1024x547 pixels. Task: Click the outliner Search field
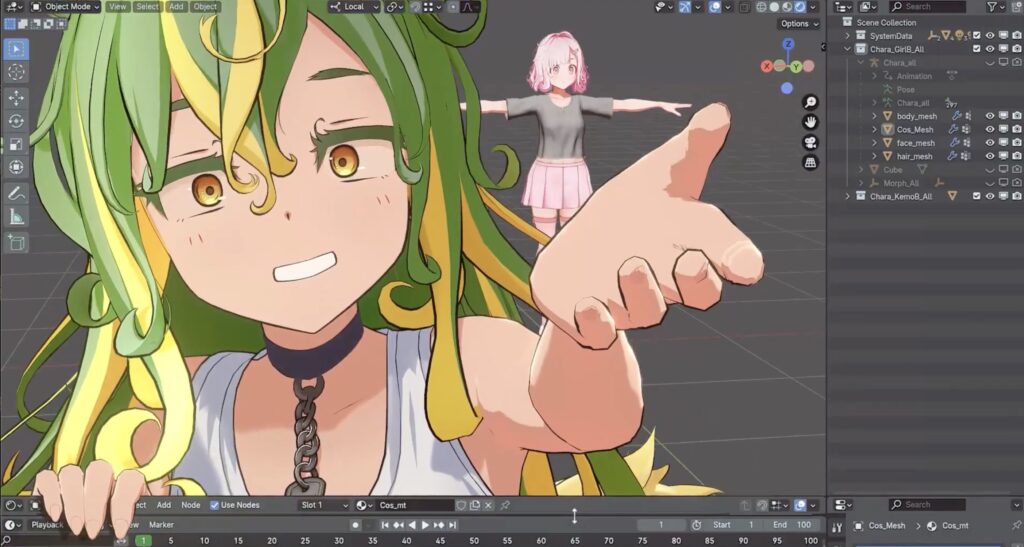927,7
